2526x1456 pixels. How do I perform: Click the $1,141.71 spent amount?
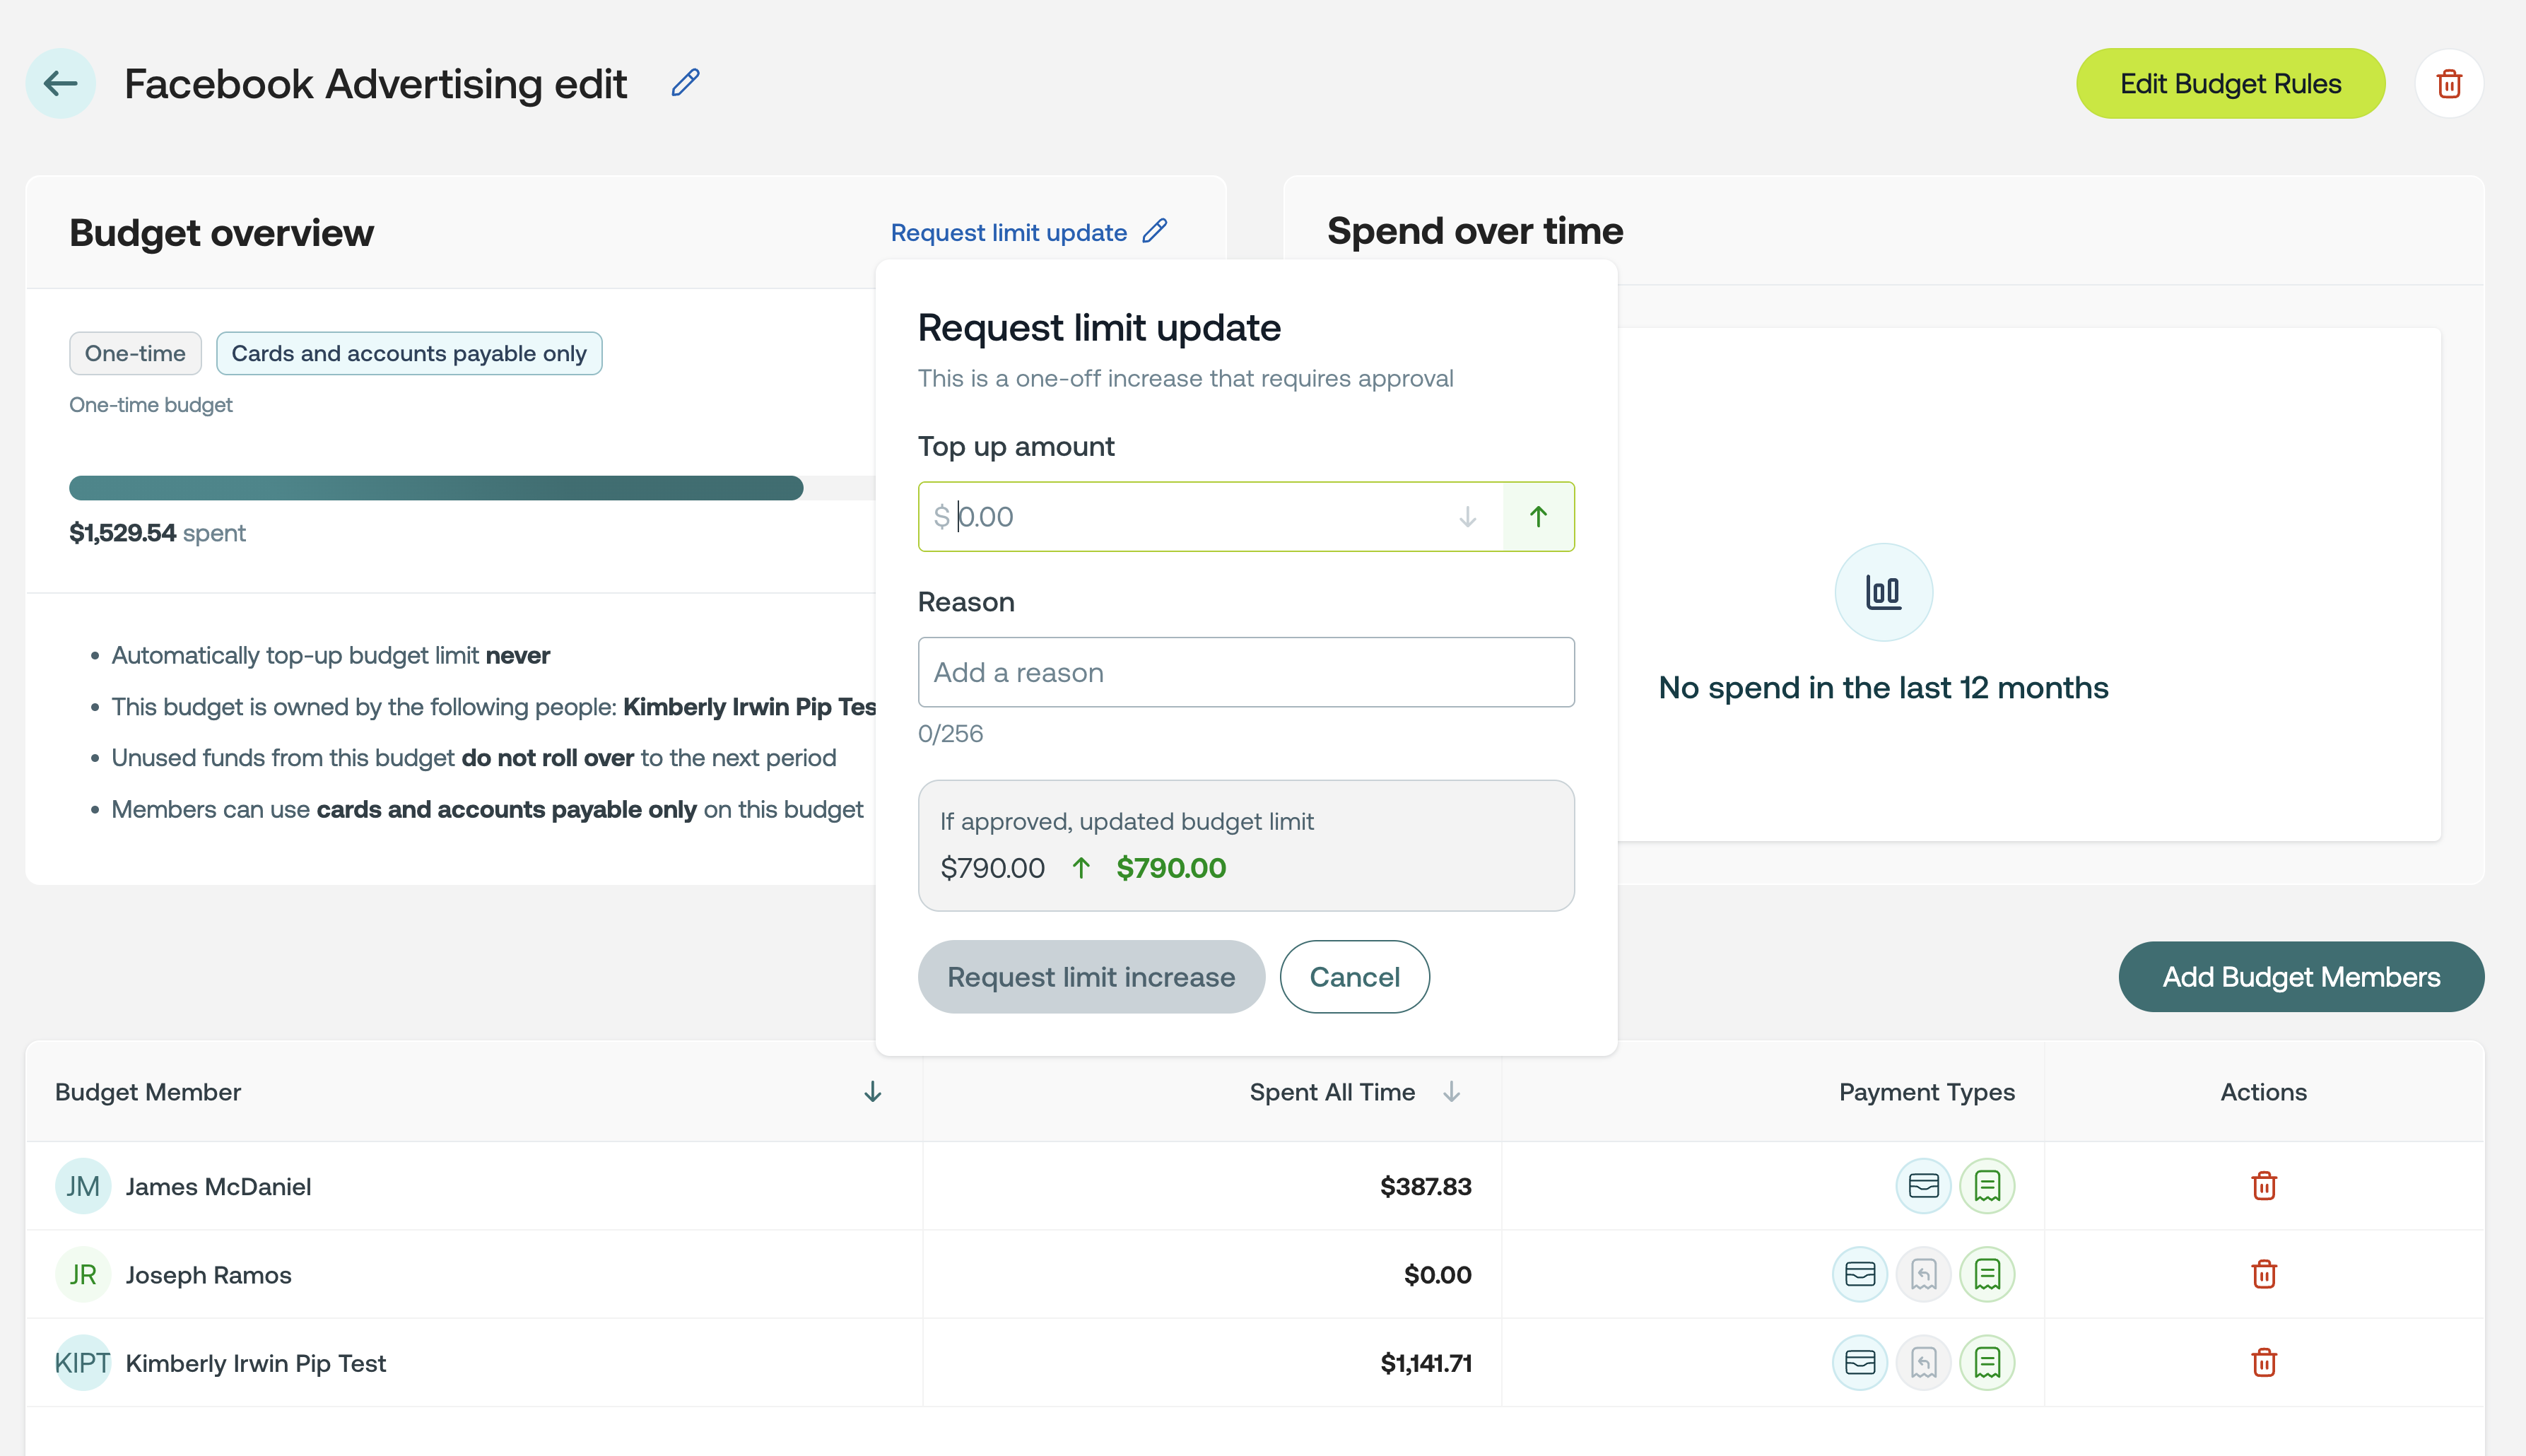1425,1363
